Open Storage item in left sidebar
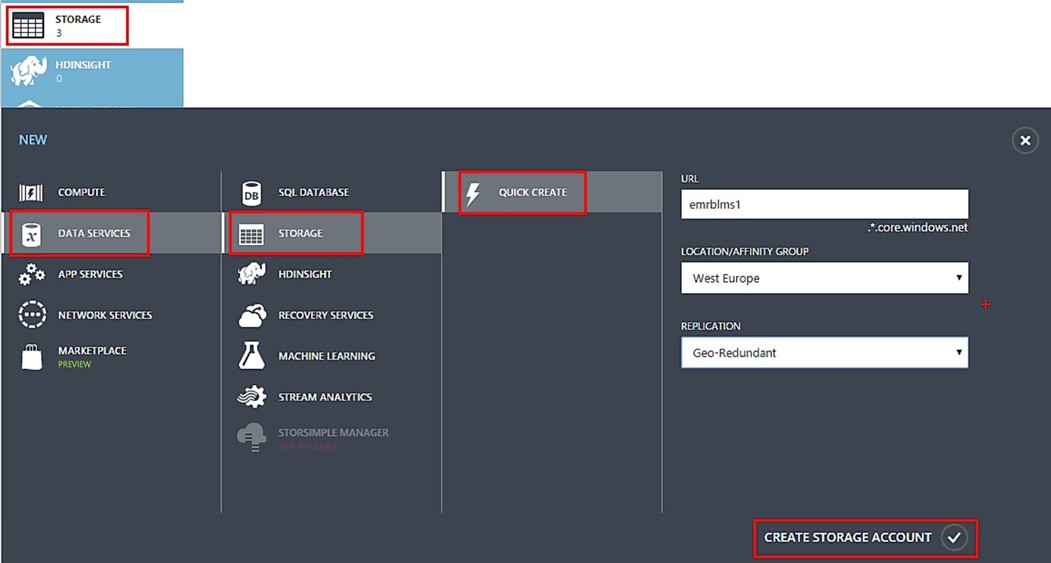Viewport: 1051px width, 563px height. [x=92, y=25]
